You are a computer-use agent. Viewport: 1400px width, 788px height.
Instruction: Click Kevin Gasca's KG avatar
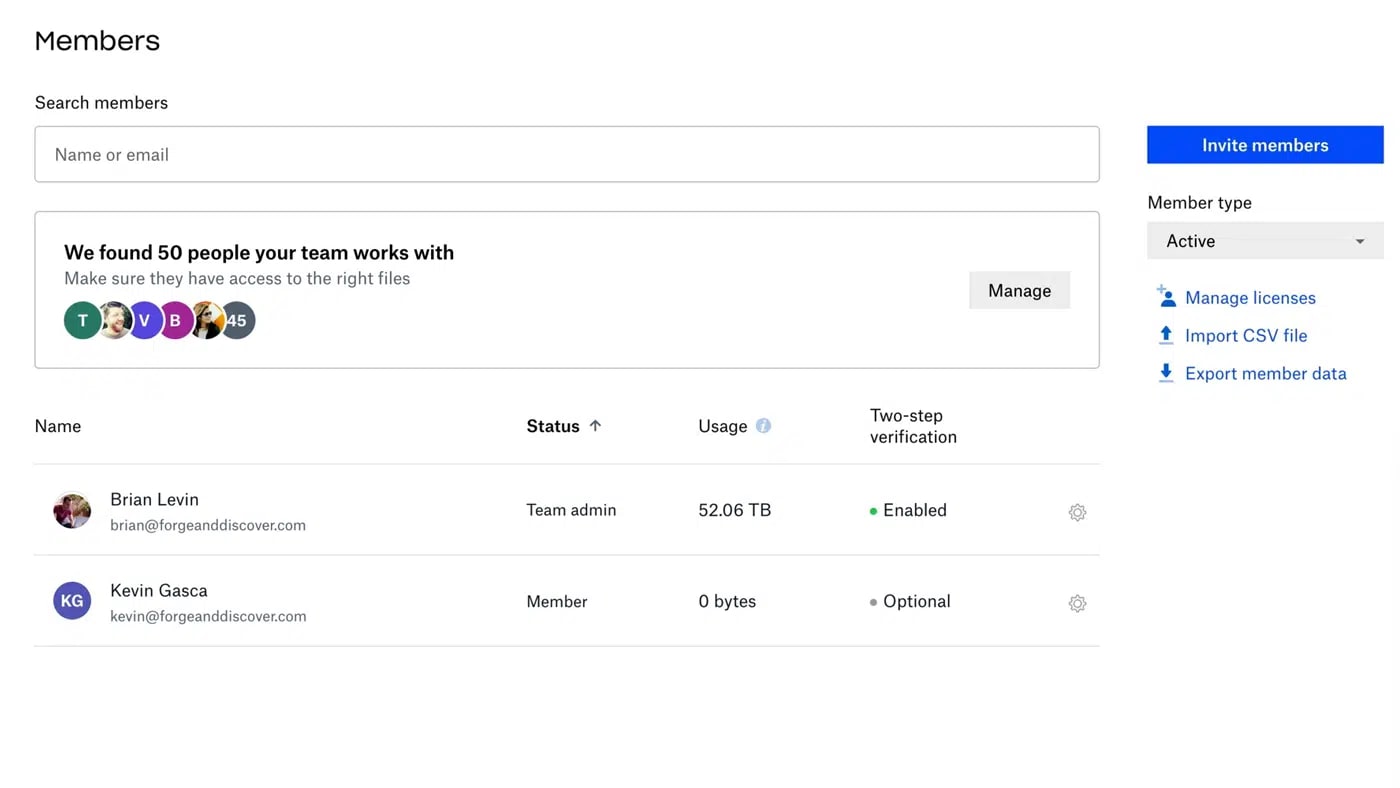(72, 601)
